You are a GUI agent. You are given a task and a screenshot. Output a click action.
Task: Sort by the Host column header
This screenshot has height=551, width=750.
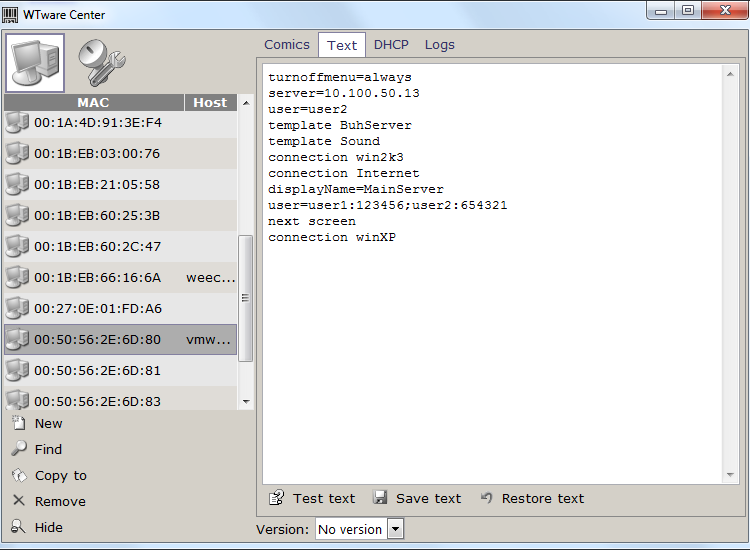tap(210, 102)
